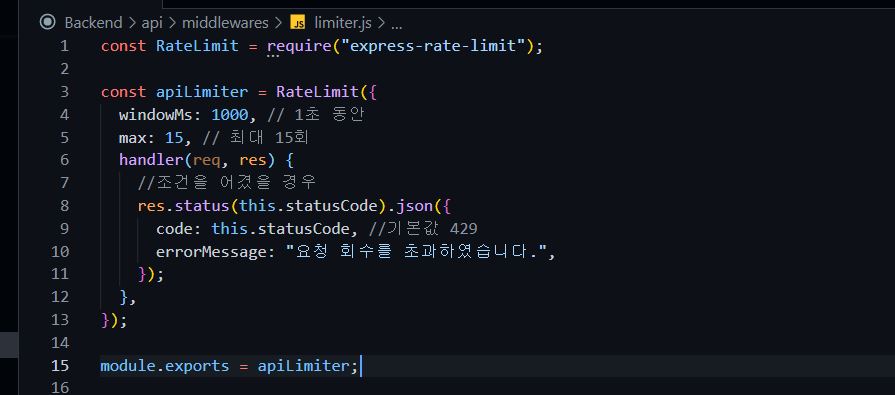
Task: Click apiLimiter on line 15
Action: (303, 365)
